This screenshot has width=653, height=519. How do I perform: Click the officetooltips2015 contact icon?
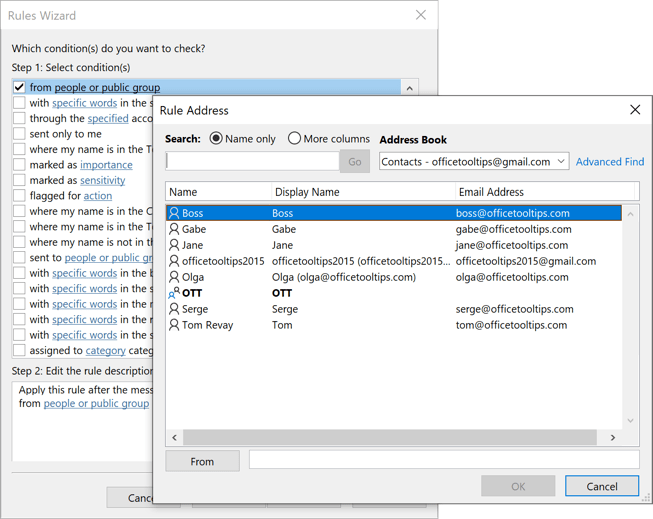pyautogui.click(x=174, y=261)
